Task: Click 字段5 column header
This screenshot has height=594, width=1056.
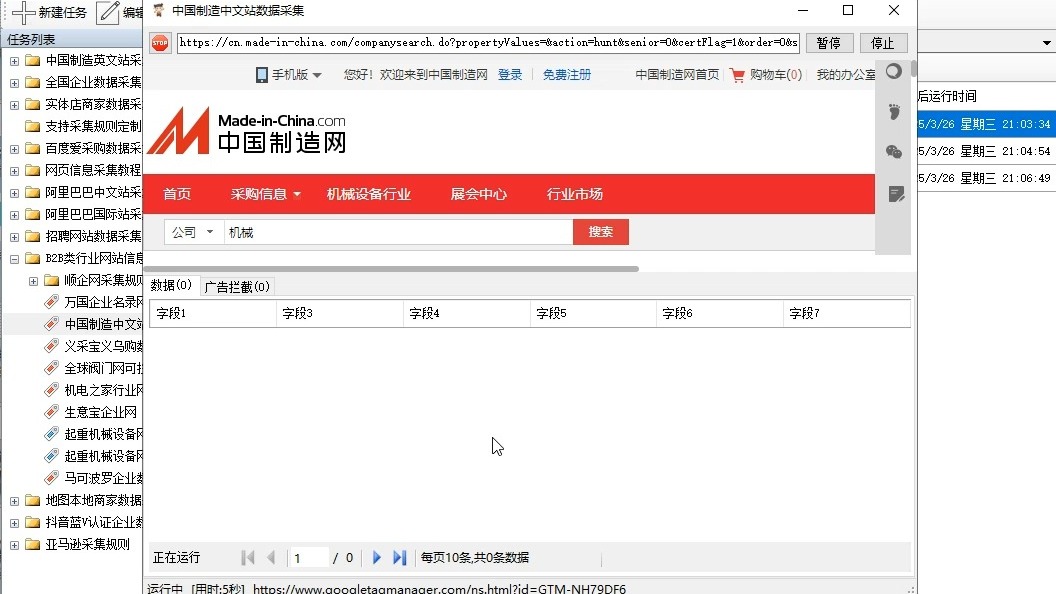Action: (593, 313)
